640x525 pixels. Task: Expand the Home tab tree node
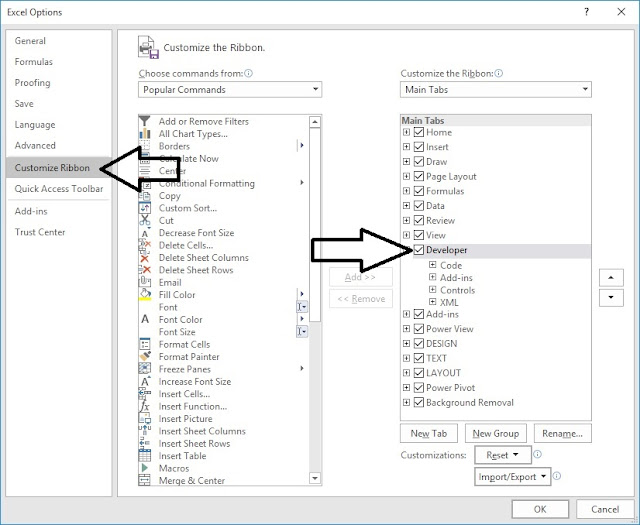[406, 132]
